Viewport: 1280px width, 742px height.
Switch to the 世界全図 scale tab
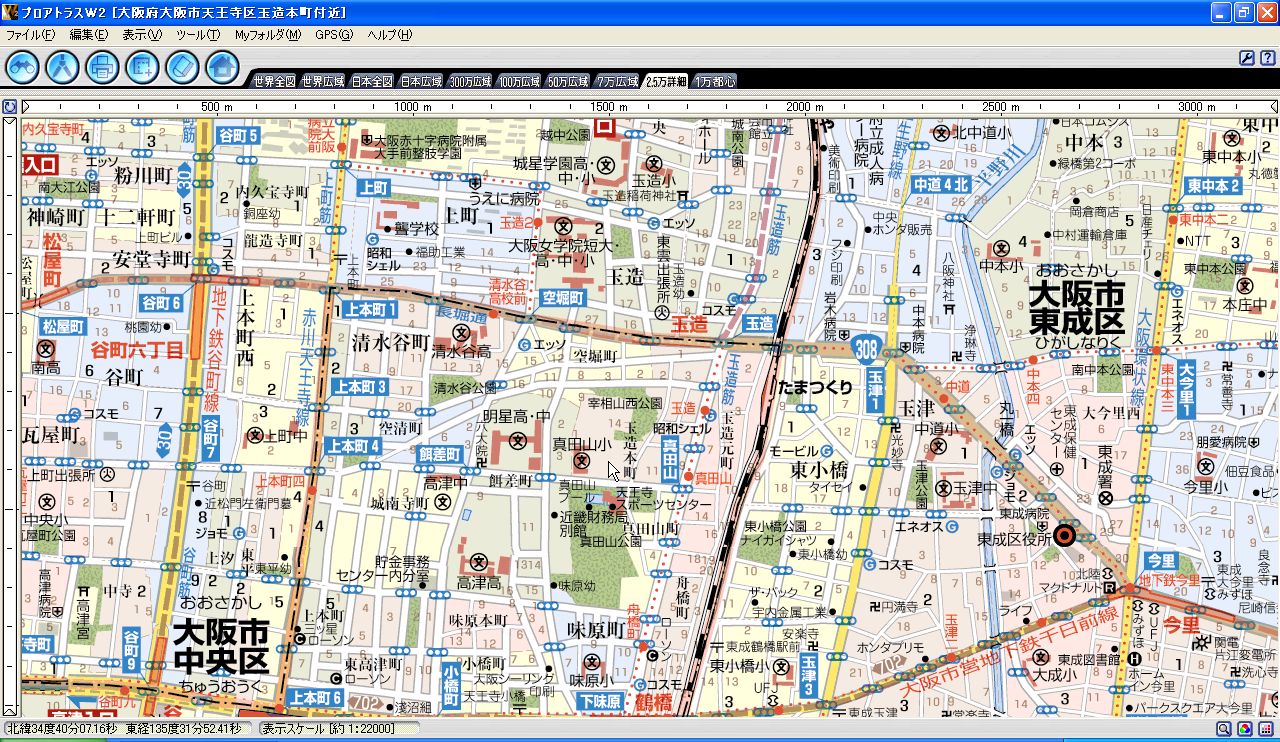click(274, 82)
